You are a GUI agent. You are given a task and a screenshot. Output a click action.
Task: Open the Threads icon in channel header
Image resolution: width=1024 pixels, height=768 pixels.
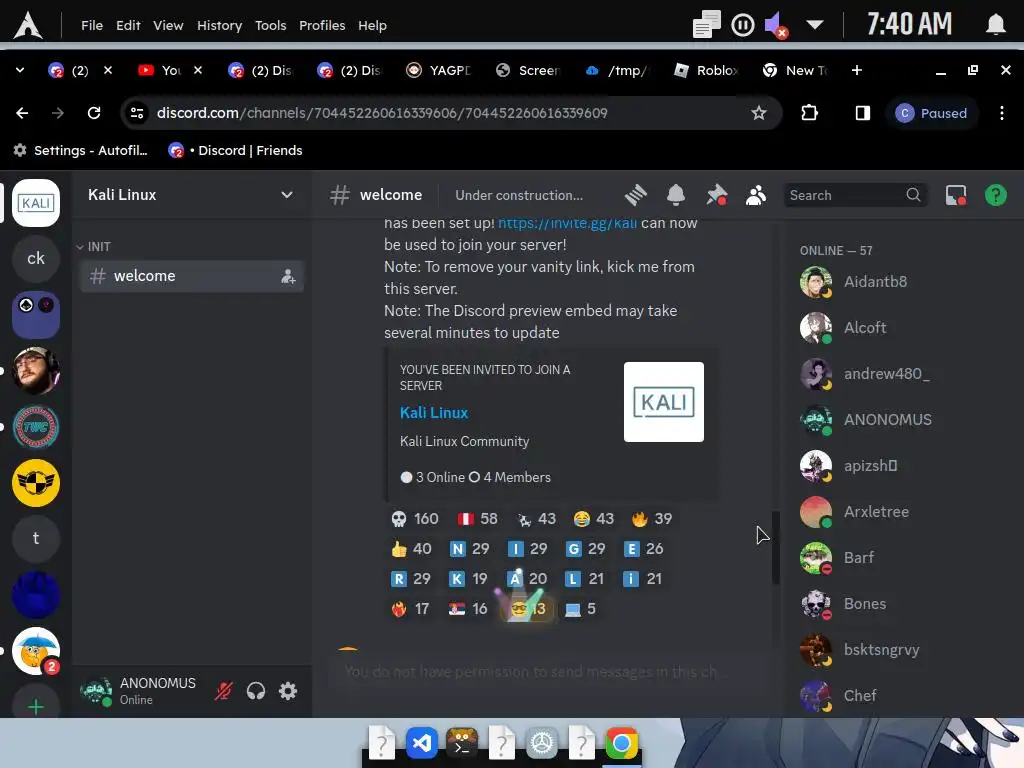pos(635,195)
